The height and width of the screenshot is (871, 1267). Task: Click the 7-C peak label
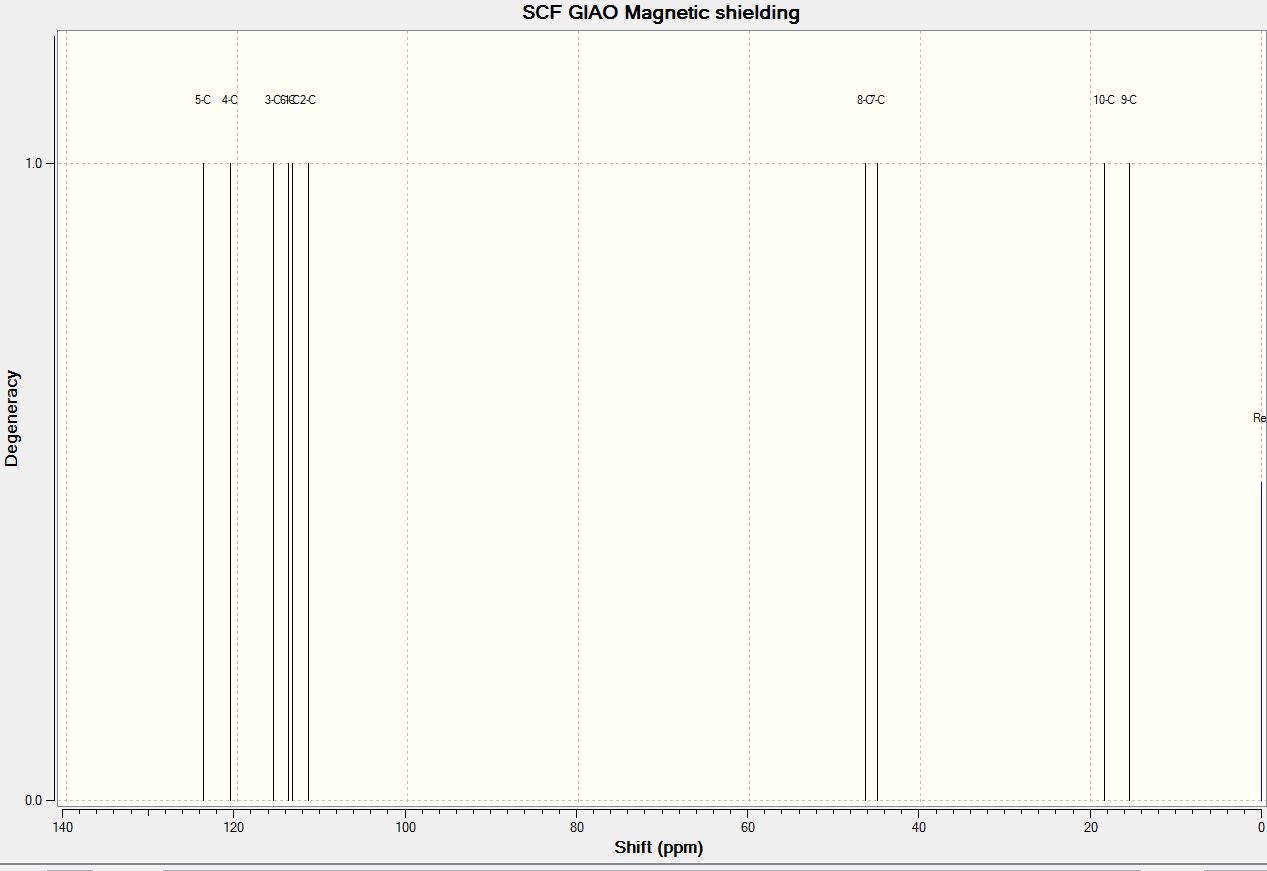tap(878, 100)
